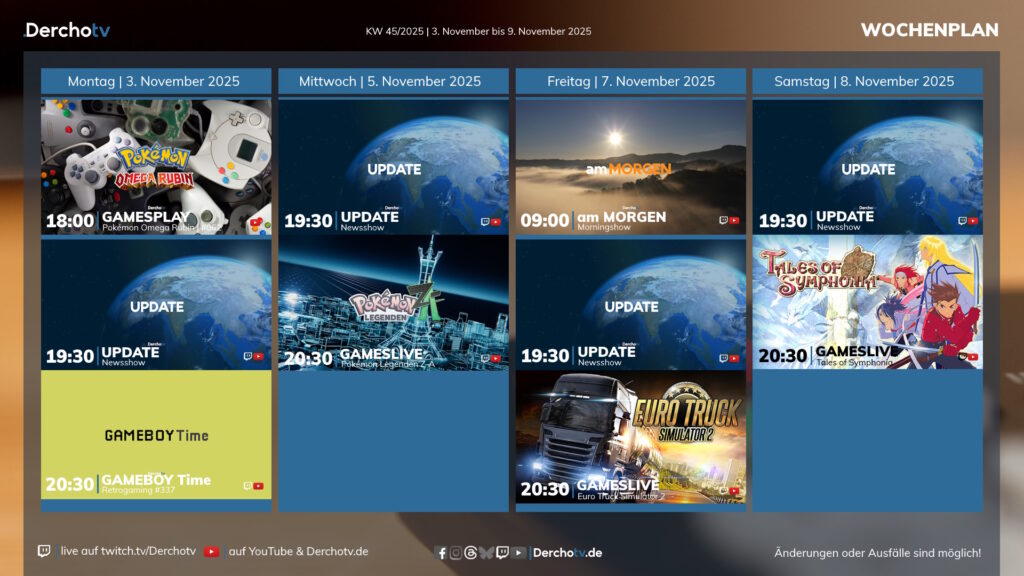Click the Twitch icon on the am MORGEN tile

point(723,220)
